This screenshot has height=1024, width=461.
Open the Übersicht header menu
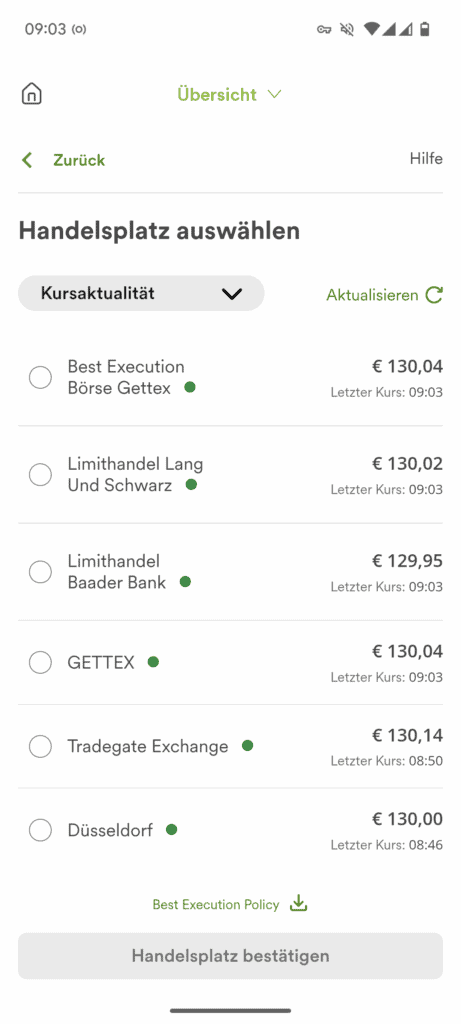coord(229,95)
